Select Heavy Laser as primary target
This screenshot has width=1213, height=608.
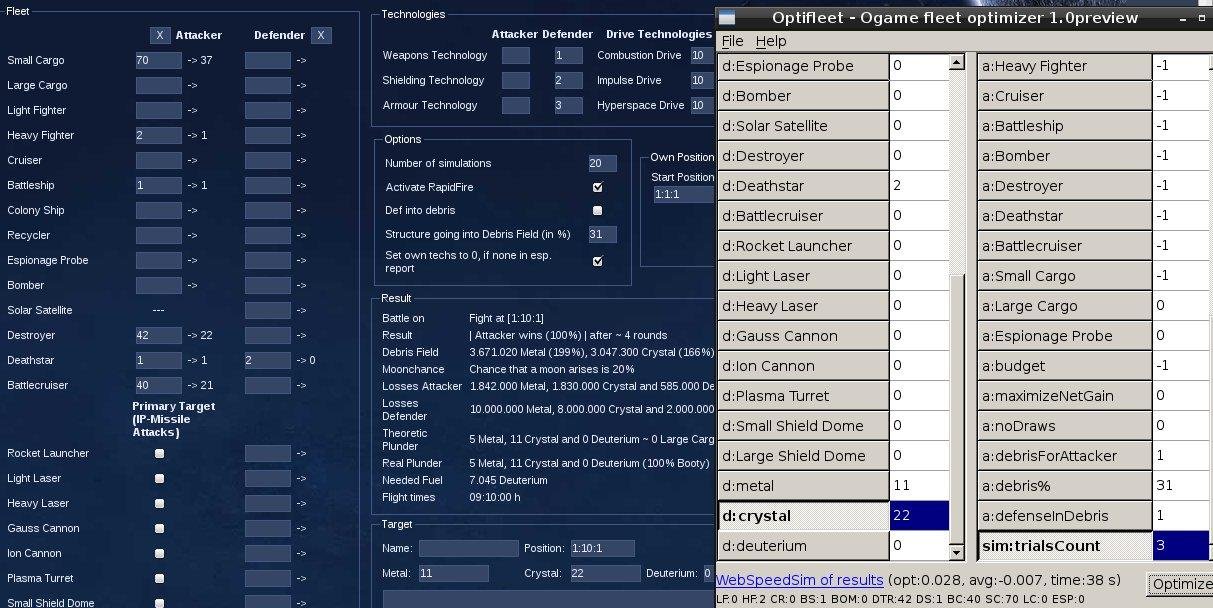(159, 503)
